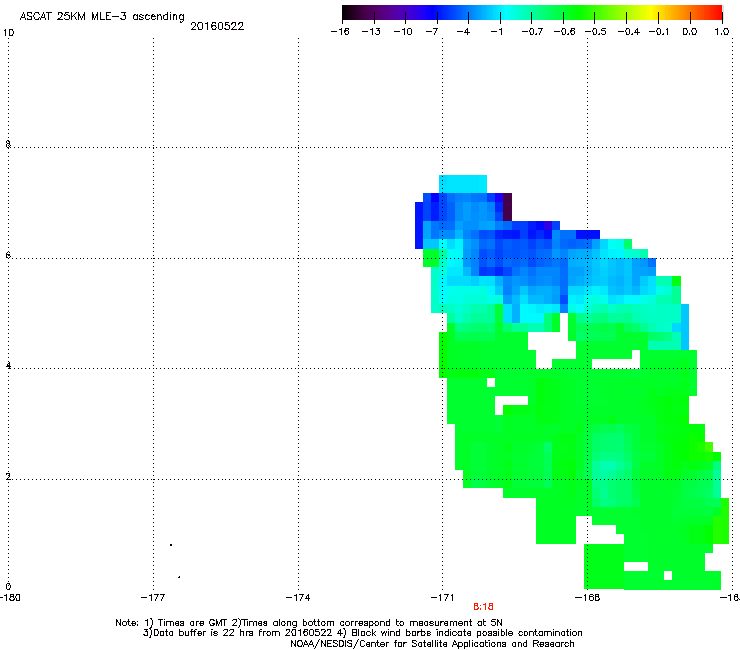
Task: Click the "Data buffer is 22 hrs" note line
Action: tap(362, 633)
